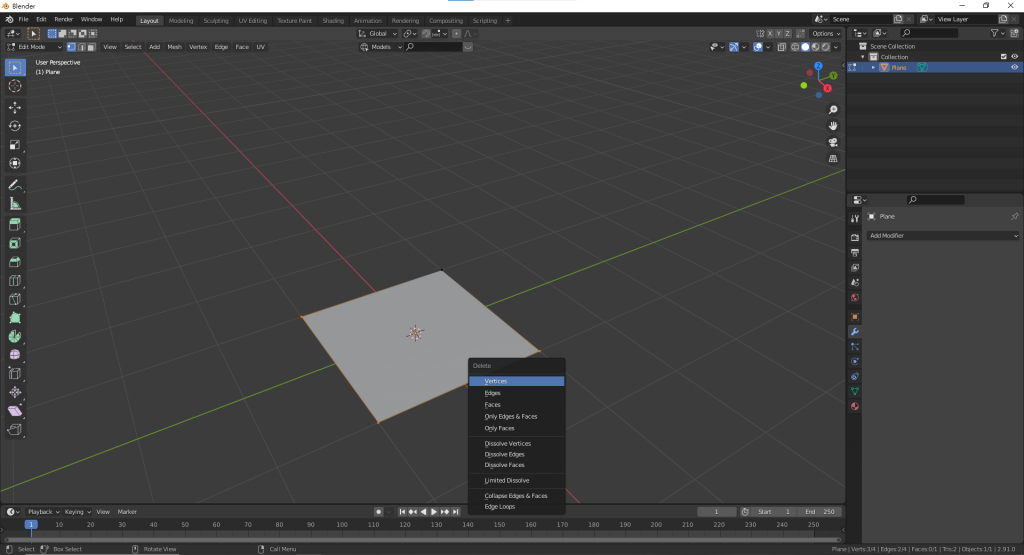This screenshot has height=555, width=1024.
Task: Select the Spin tool
Action: 15,336
